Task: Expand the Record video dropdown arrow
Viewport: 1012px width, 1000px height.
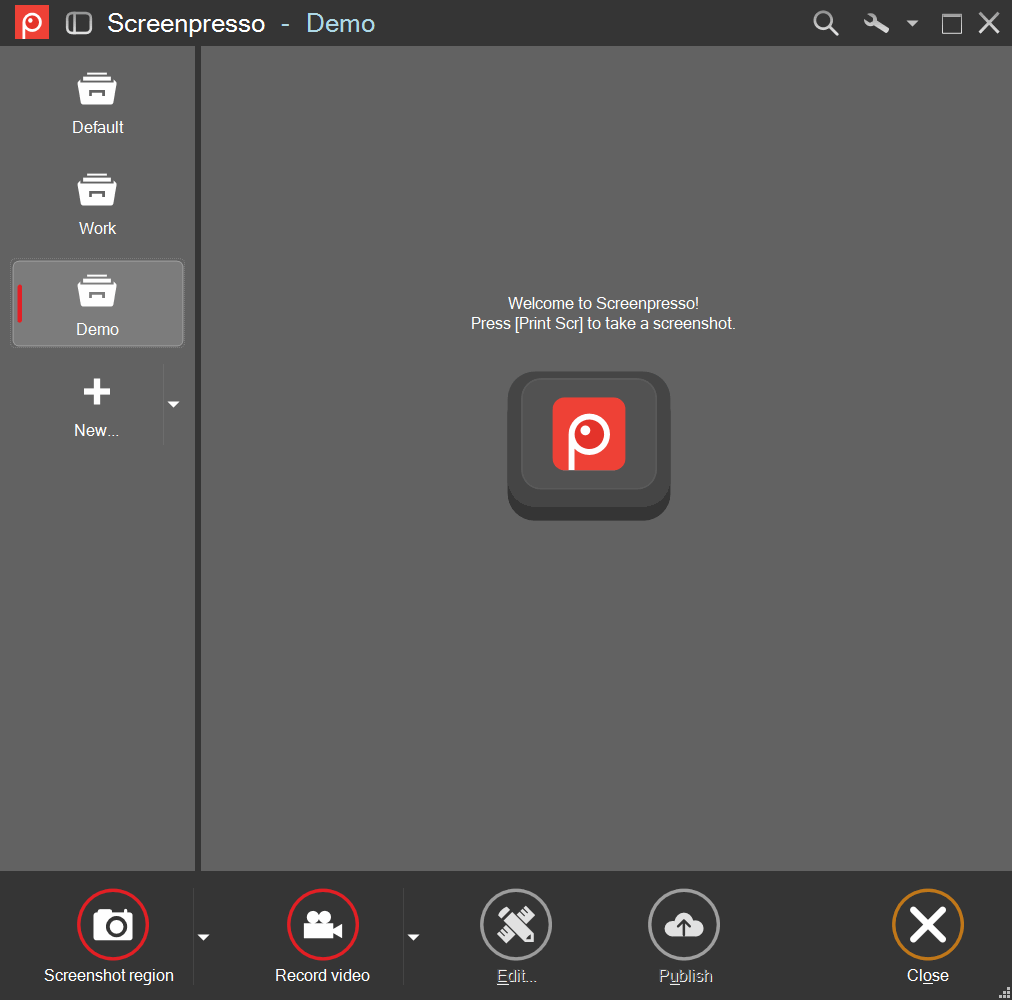Action: (x=414, y=937)
